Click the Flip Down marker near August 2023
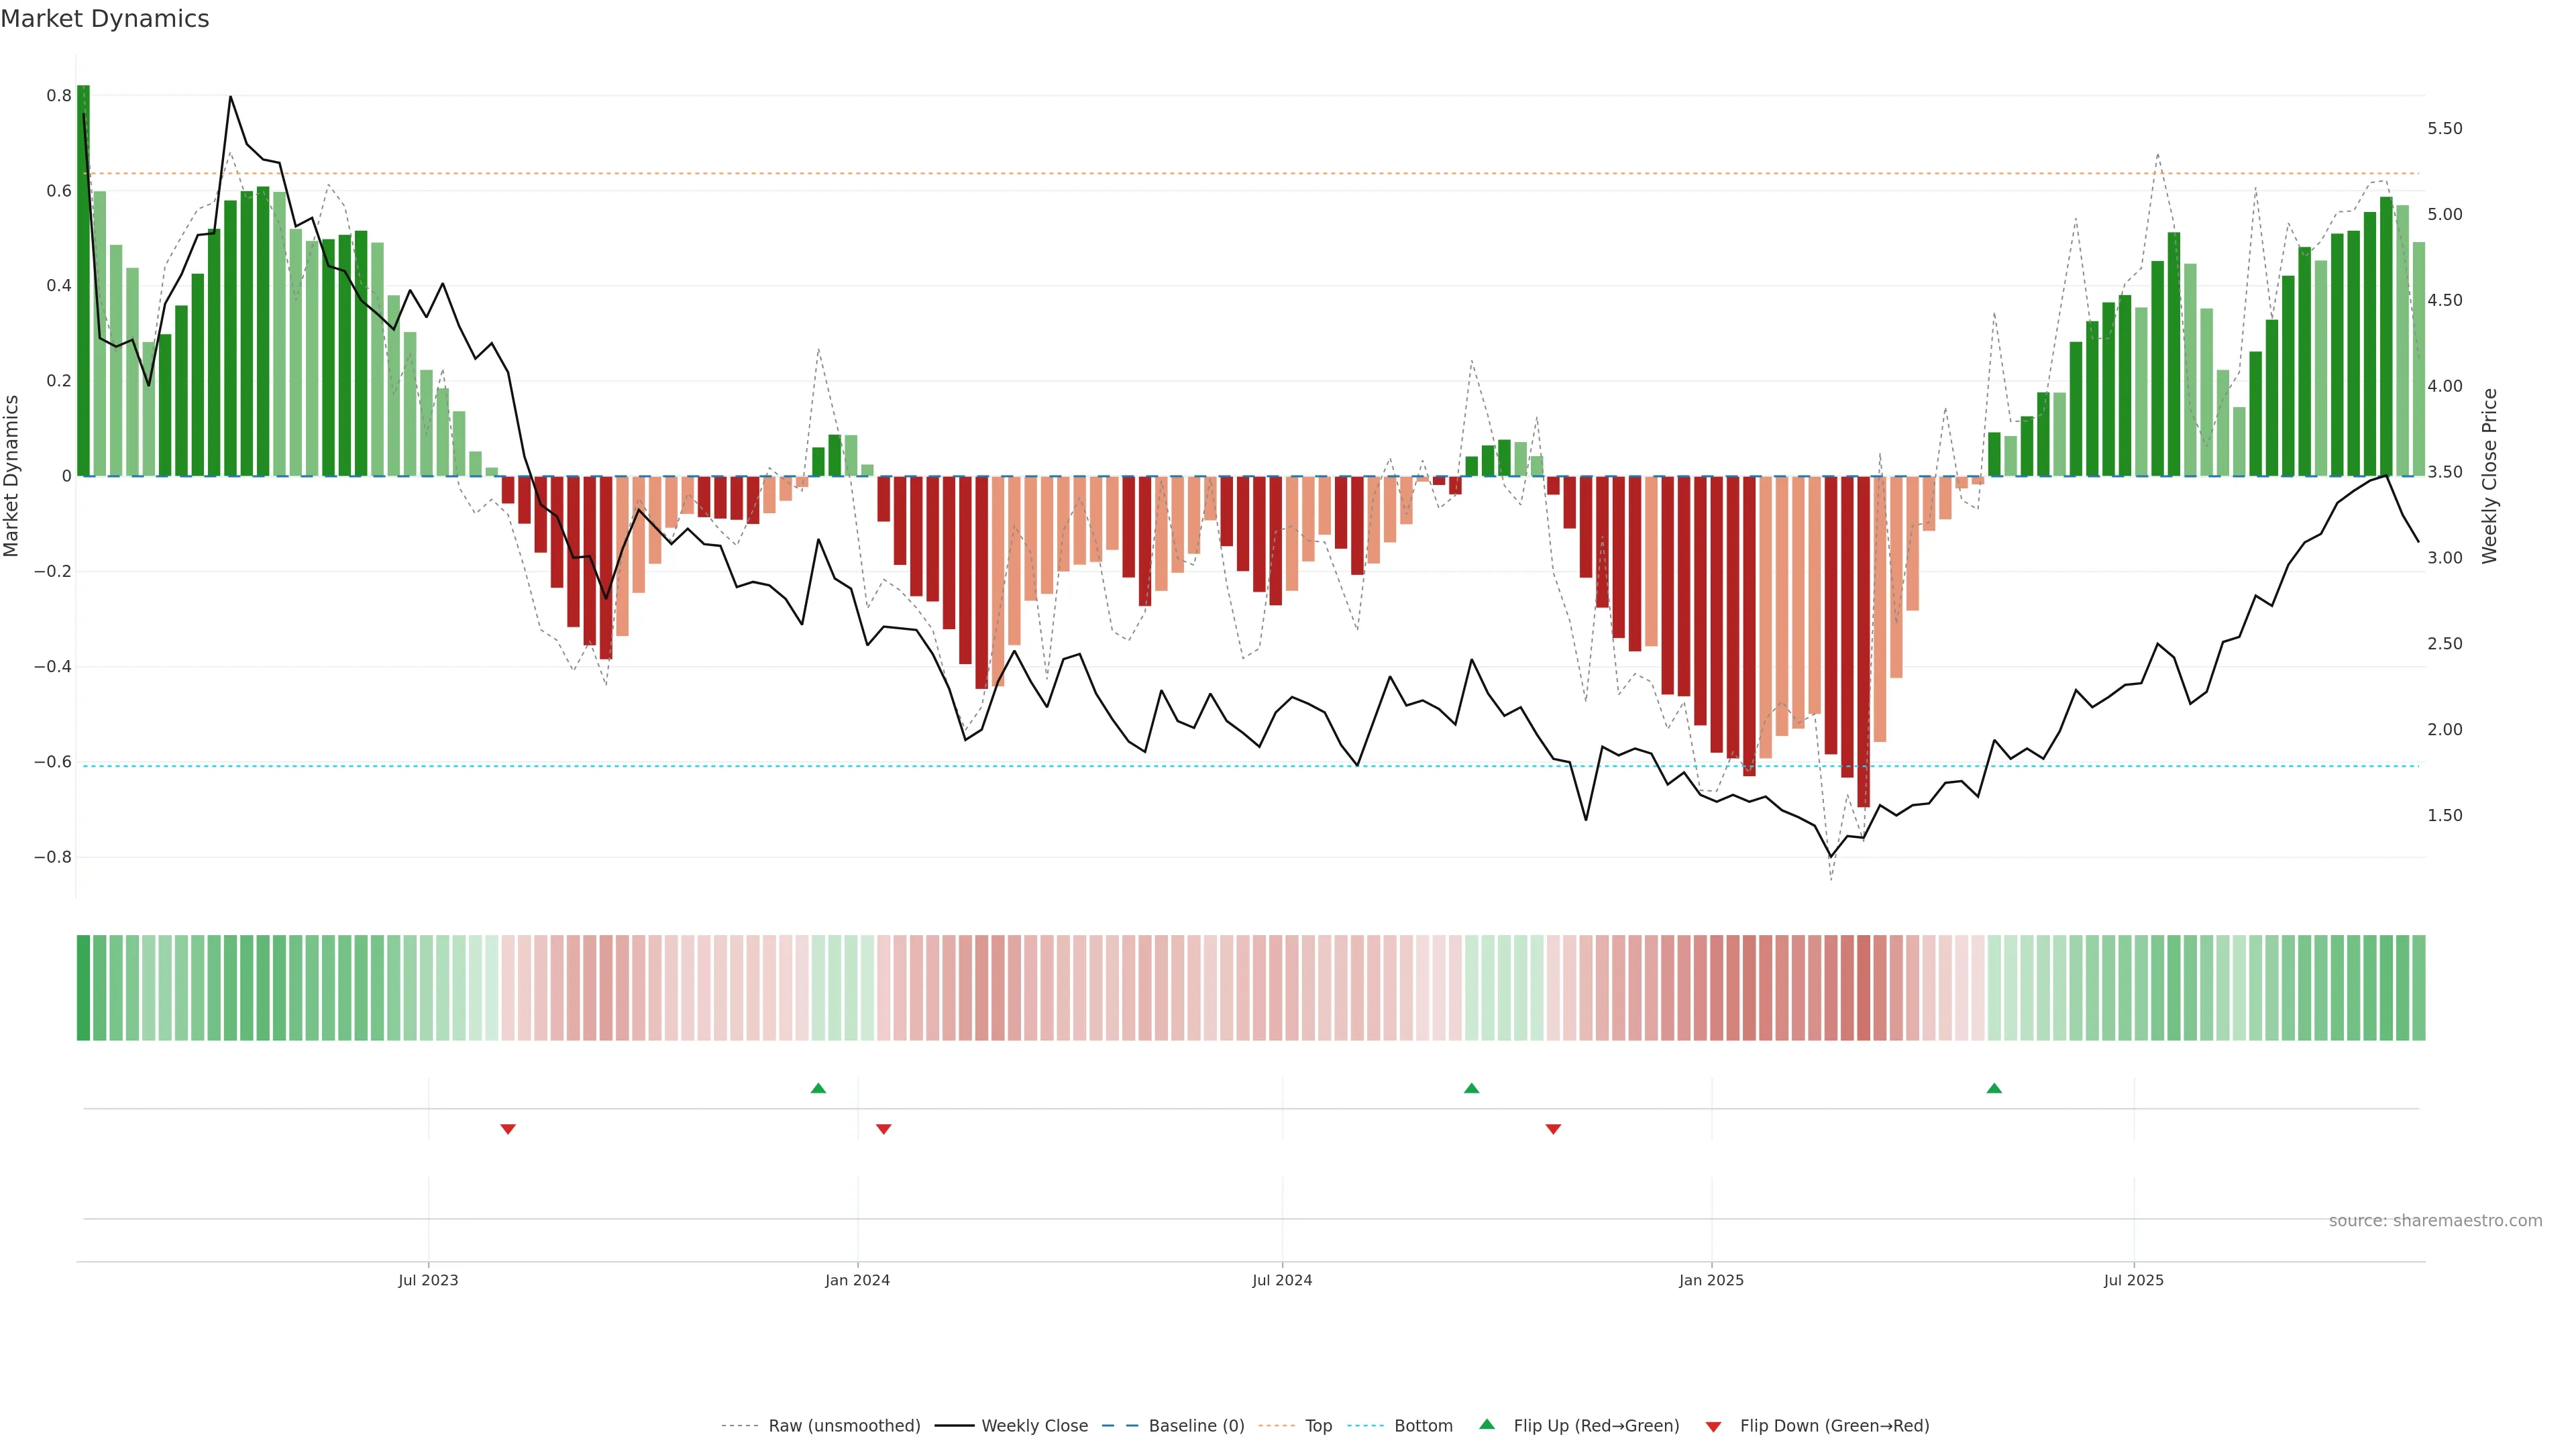 click(x=508, y=1129)
